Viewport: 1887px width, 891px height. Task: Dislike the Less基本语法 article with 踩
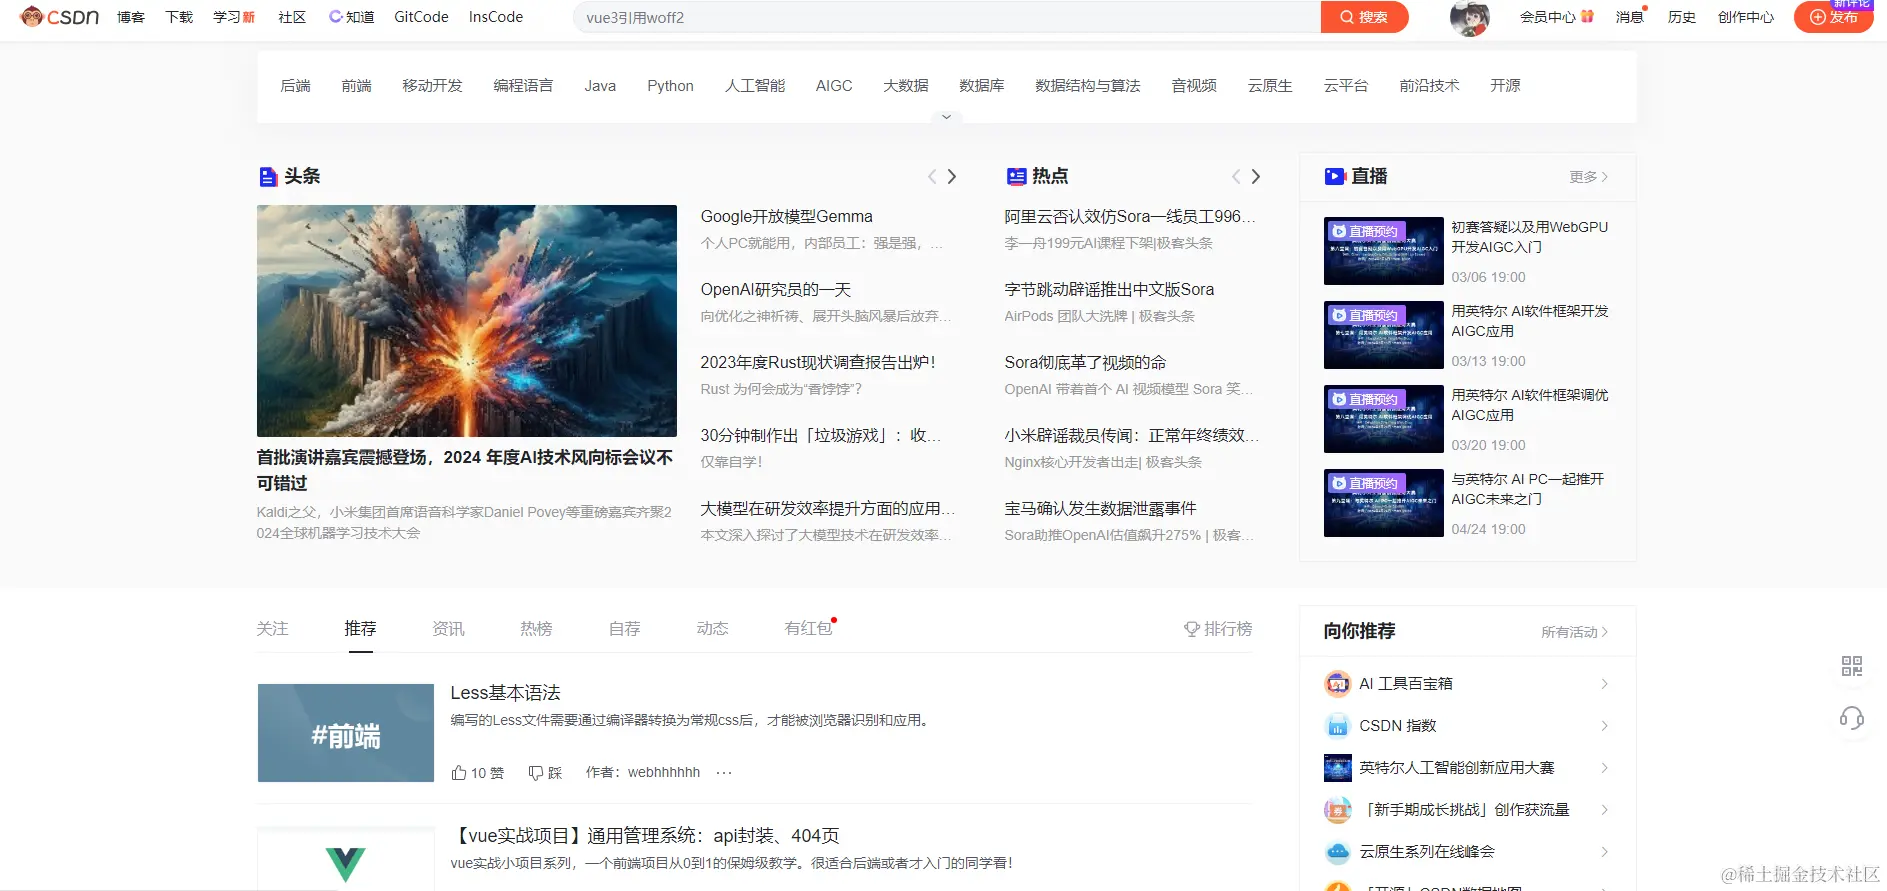545,773
